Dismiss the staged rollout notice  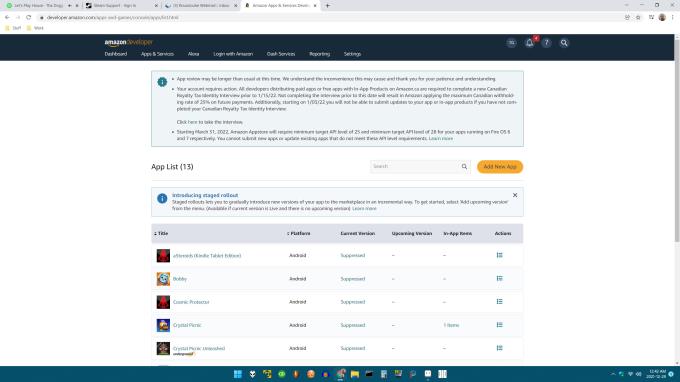click(x=515, y=195)
